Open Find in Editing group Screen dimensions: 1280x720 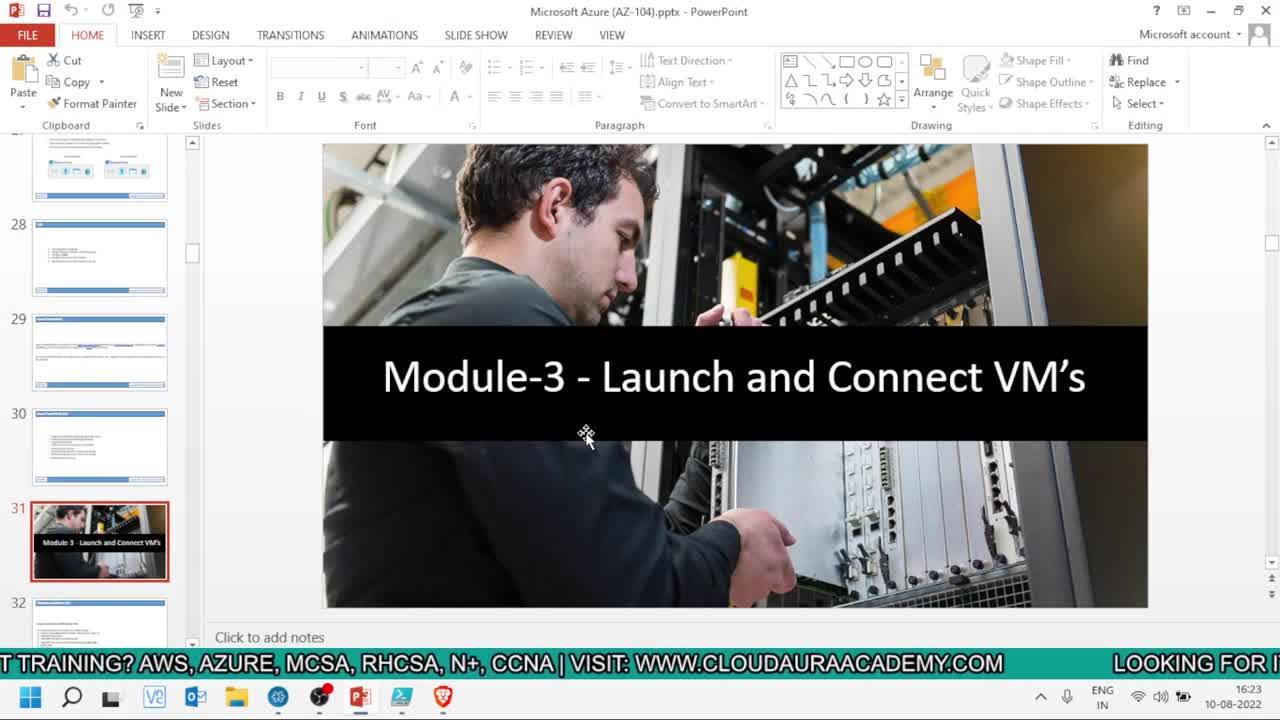[x=1129, y=60]
